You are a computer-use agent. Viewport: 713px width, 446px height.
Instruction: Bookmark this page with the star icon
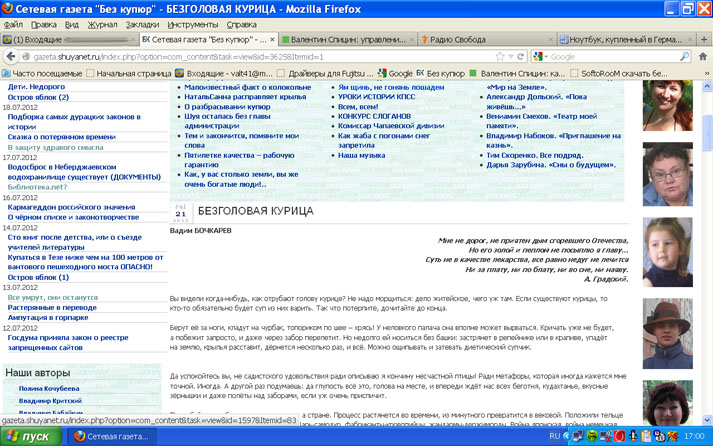(x=500, y=56)
